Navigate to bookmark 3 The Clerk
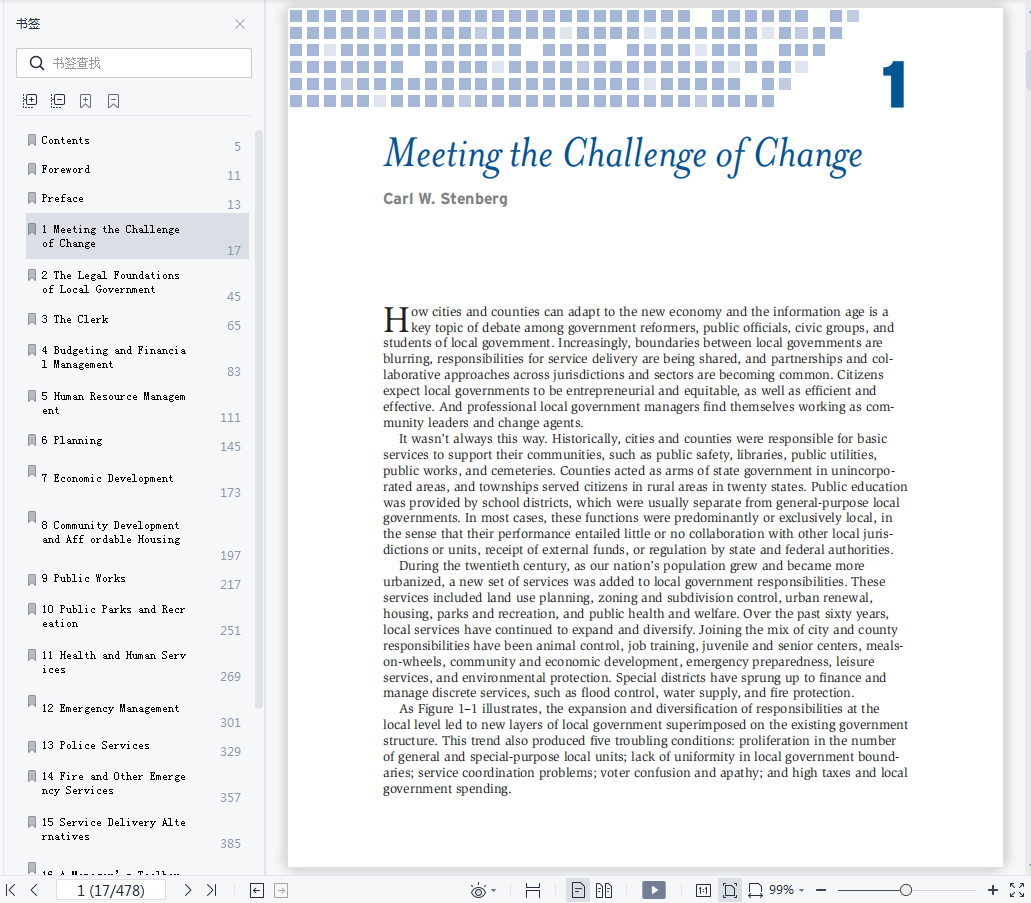The height and width of the screenshot is (903, 1031). point(137,322)
